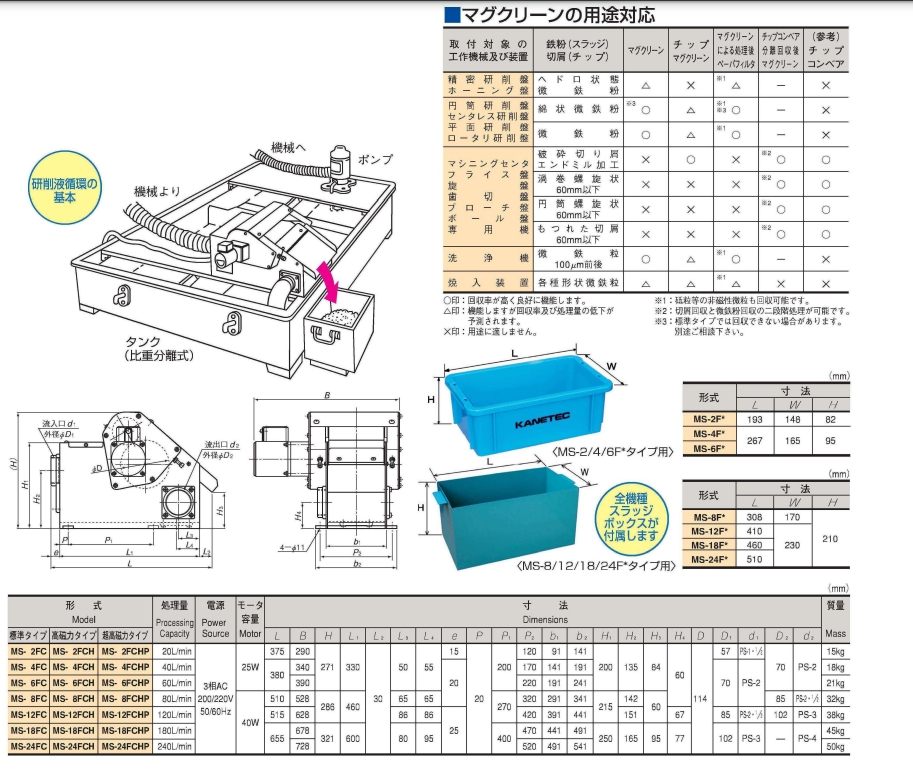The image size is (913, 778).
Task: Click the MS-4F* row label
Action: (x=709, y=434)
